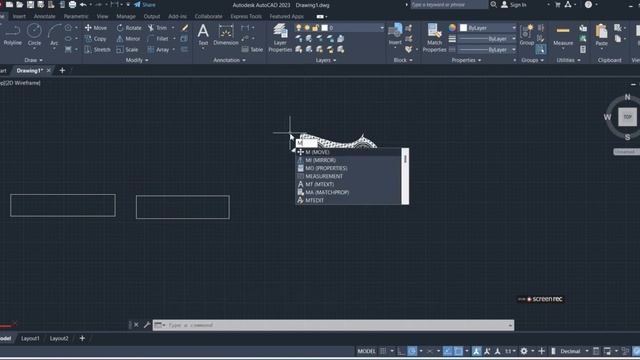Toggle 2D object snap in status bar
The height and width of the screenshot is (360, 640).
458,351
